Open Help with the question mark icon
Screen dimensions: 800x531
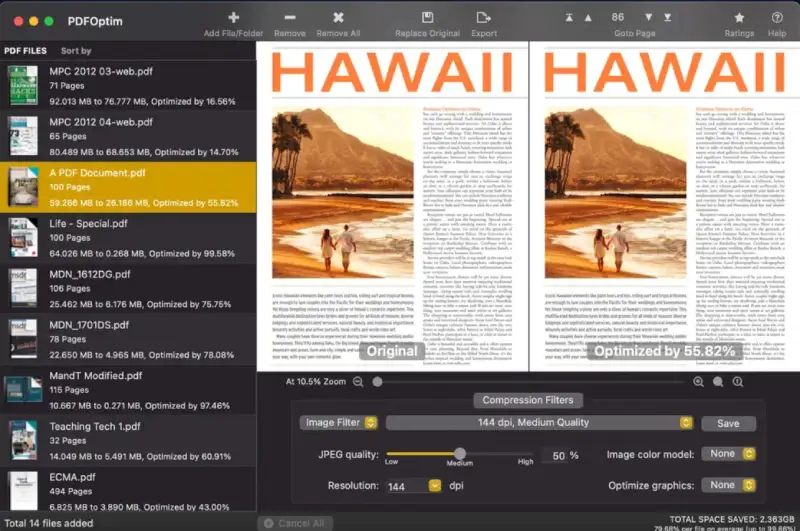tap(777, 17)
